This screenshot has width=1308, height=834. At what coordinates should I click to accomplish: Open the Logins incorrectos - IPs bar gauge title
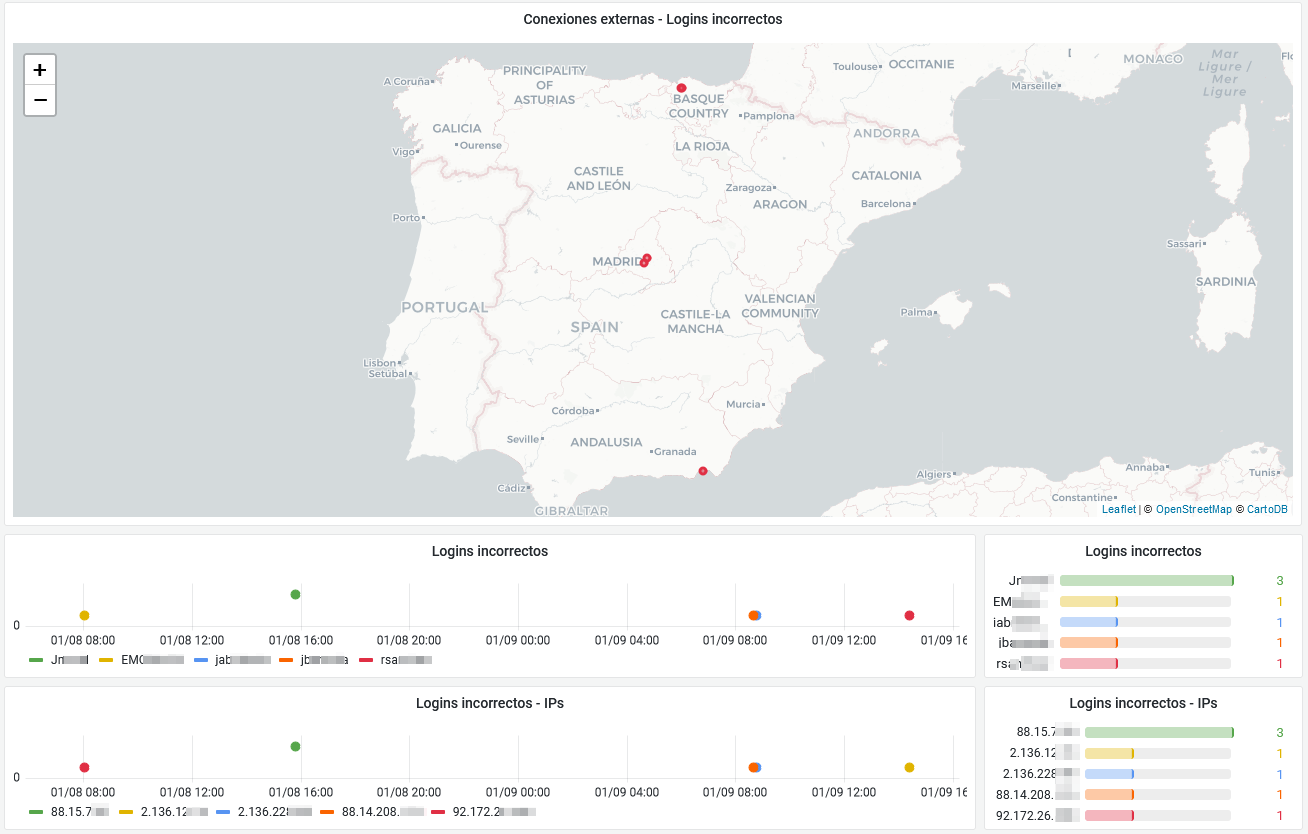point(1143,703)
